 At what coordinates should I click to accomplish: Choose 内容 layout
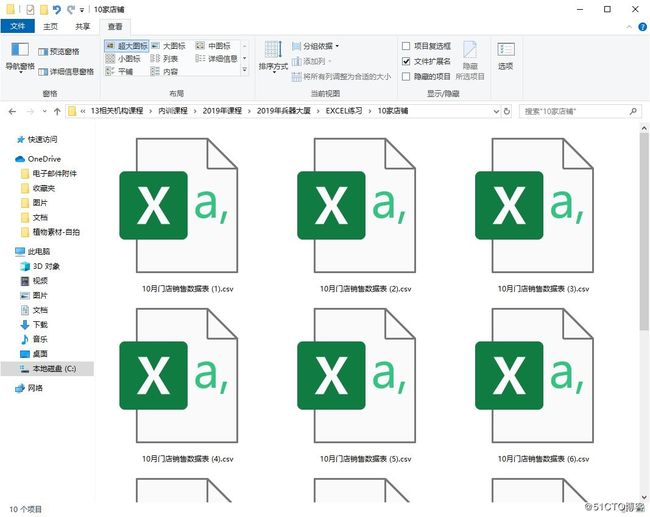(x=164, y=71)
